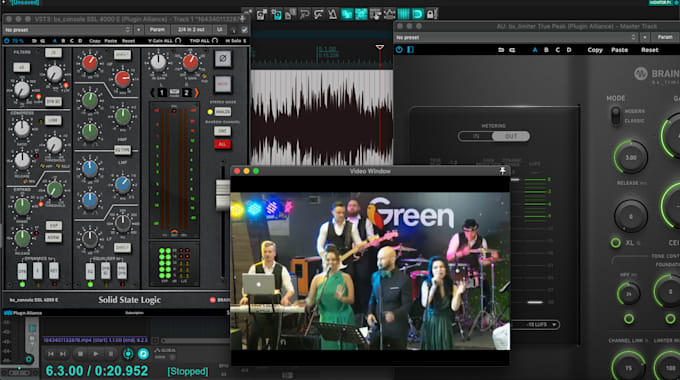Open the 'No preset' dropdown in SSL console window
Image resolution: width=680 pixels, height=380 pixels.
coord(67,30)
